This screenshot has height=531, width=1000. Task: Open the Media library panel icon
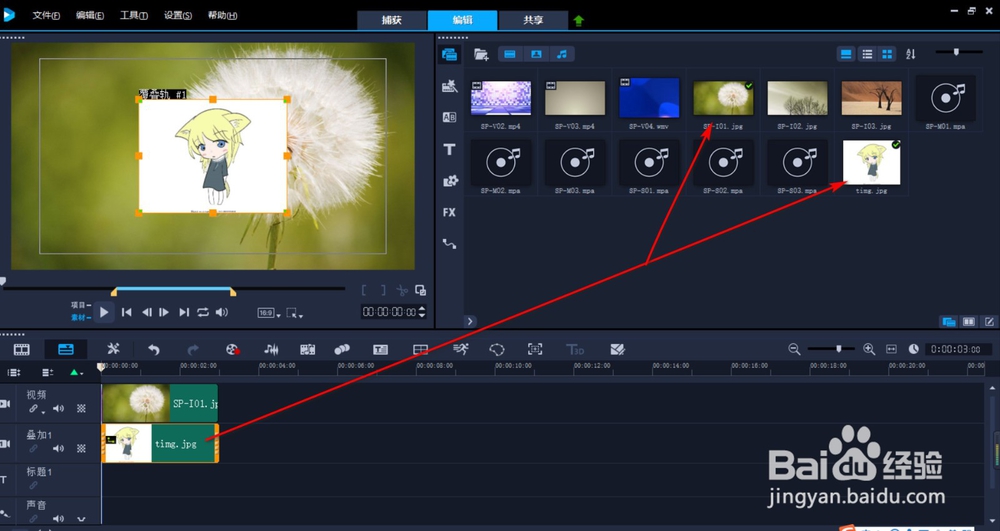click(x=450, y=54)
